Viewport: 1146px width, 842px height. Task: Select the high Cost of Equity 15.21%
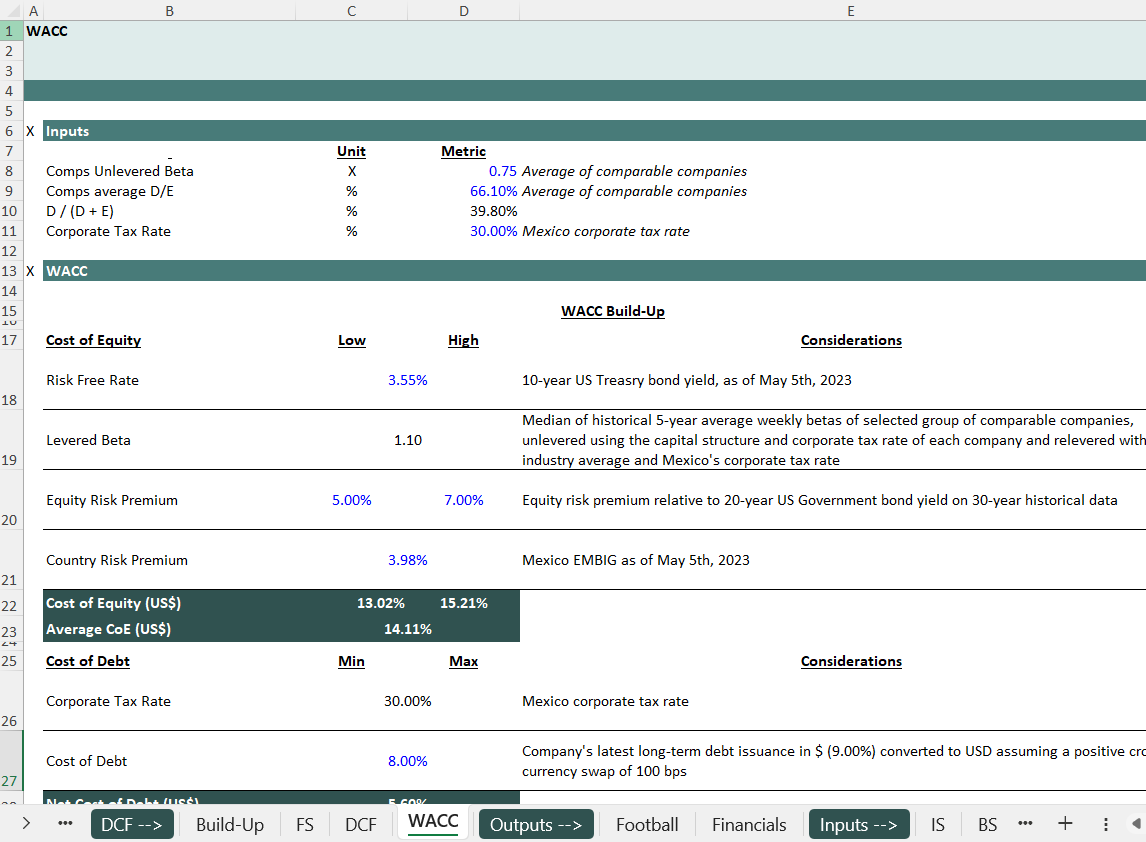463,603
